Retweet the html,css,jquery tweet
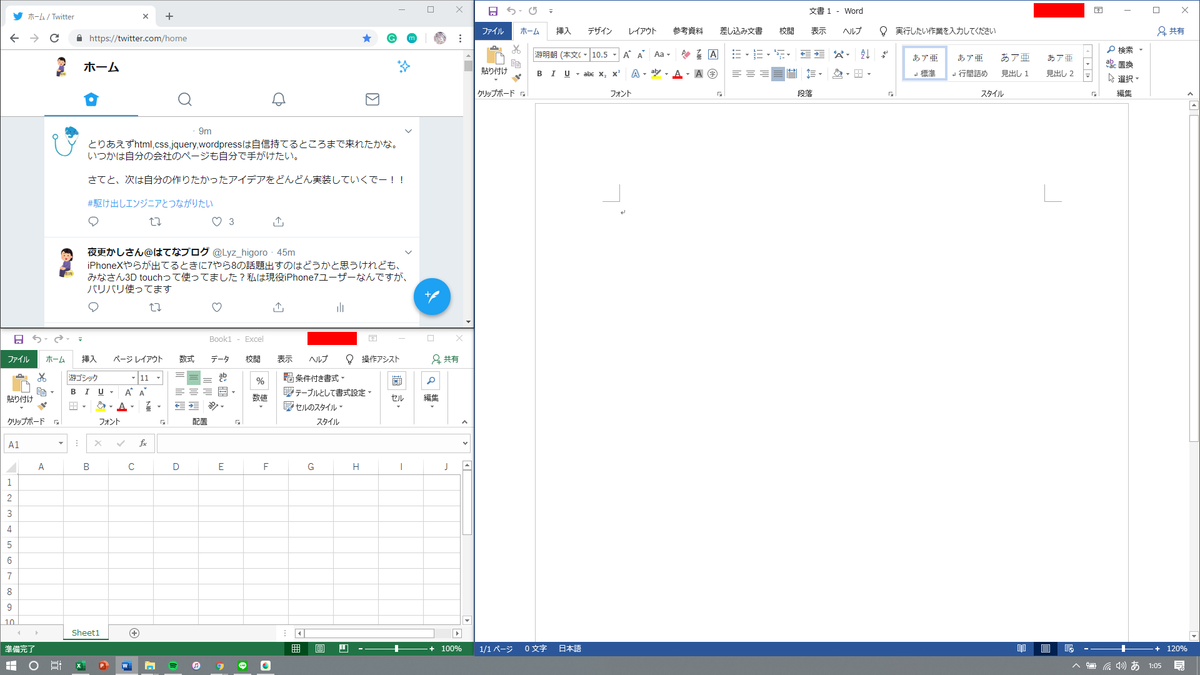 (x=155, y=222)
